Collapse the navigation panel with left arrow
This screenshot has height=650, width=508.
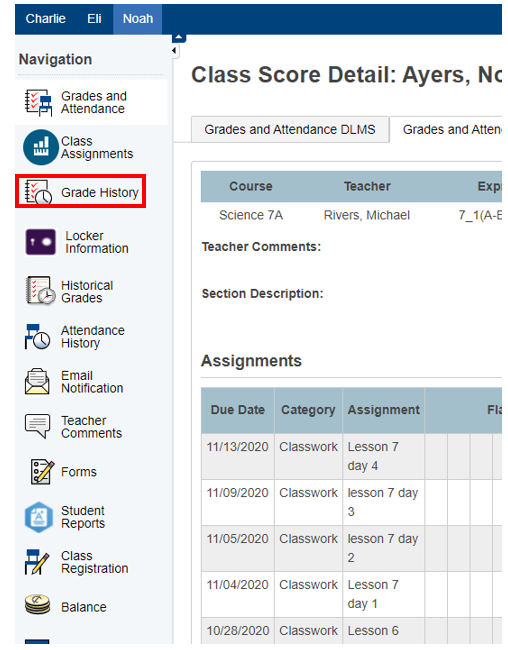point(175,51)
